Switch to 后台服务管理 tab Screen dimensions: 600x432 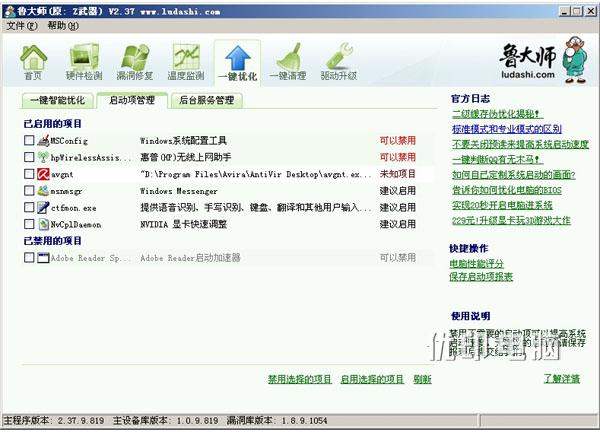(x=206, y=101)
